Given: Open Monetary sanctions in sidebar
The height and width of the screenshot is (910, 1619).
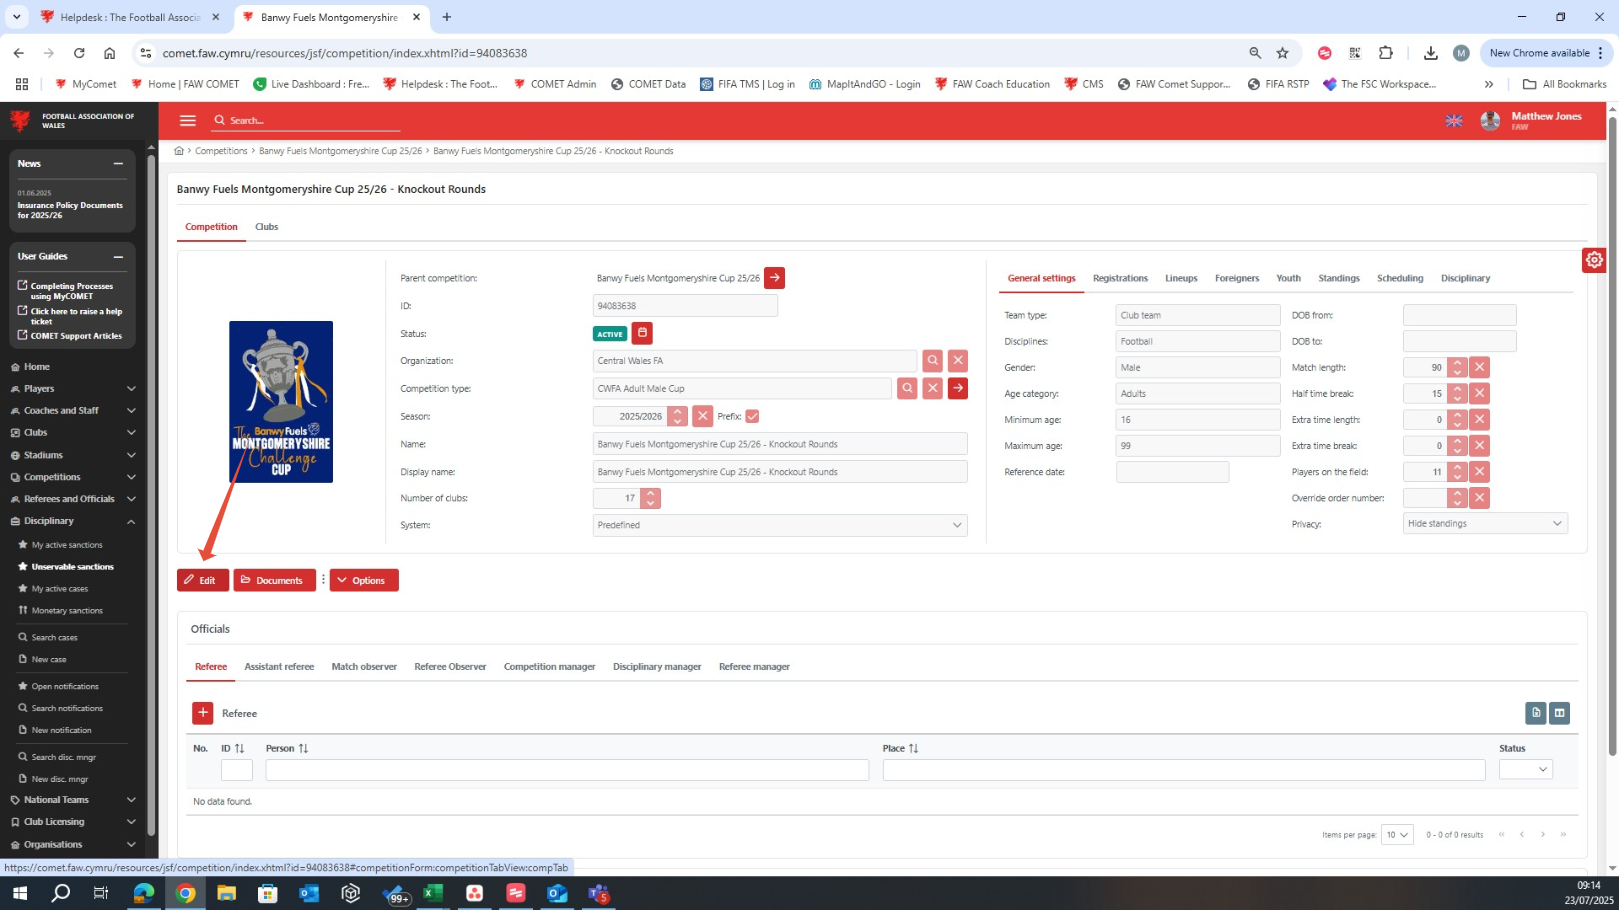Looking at the screenshot, I should (x=66, y=611).
